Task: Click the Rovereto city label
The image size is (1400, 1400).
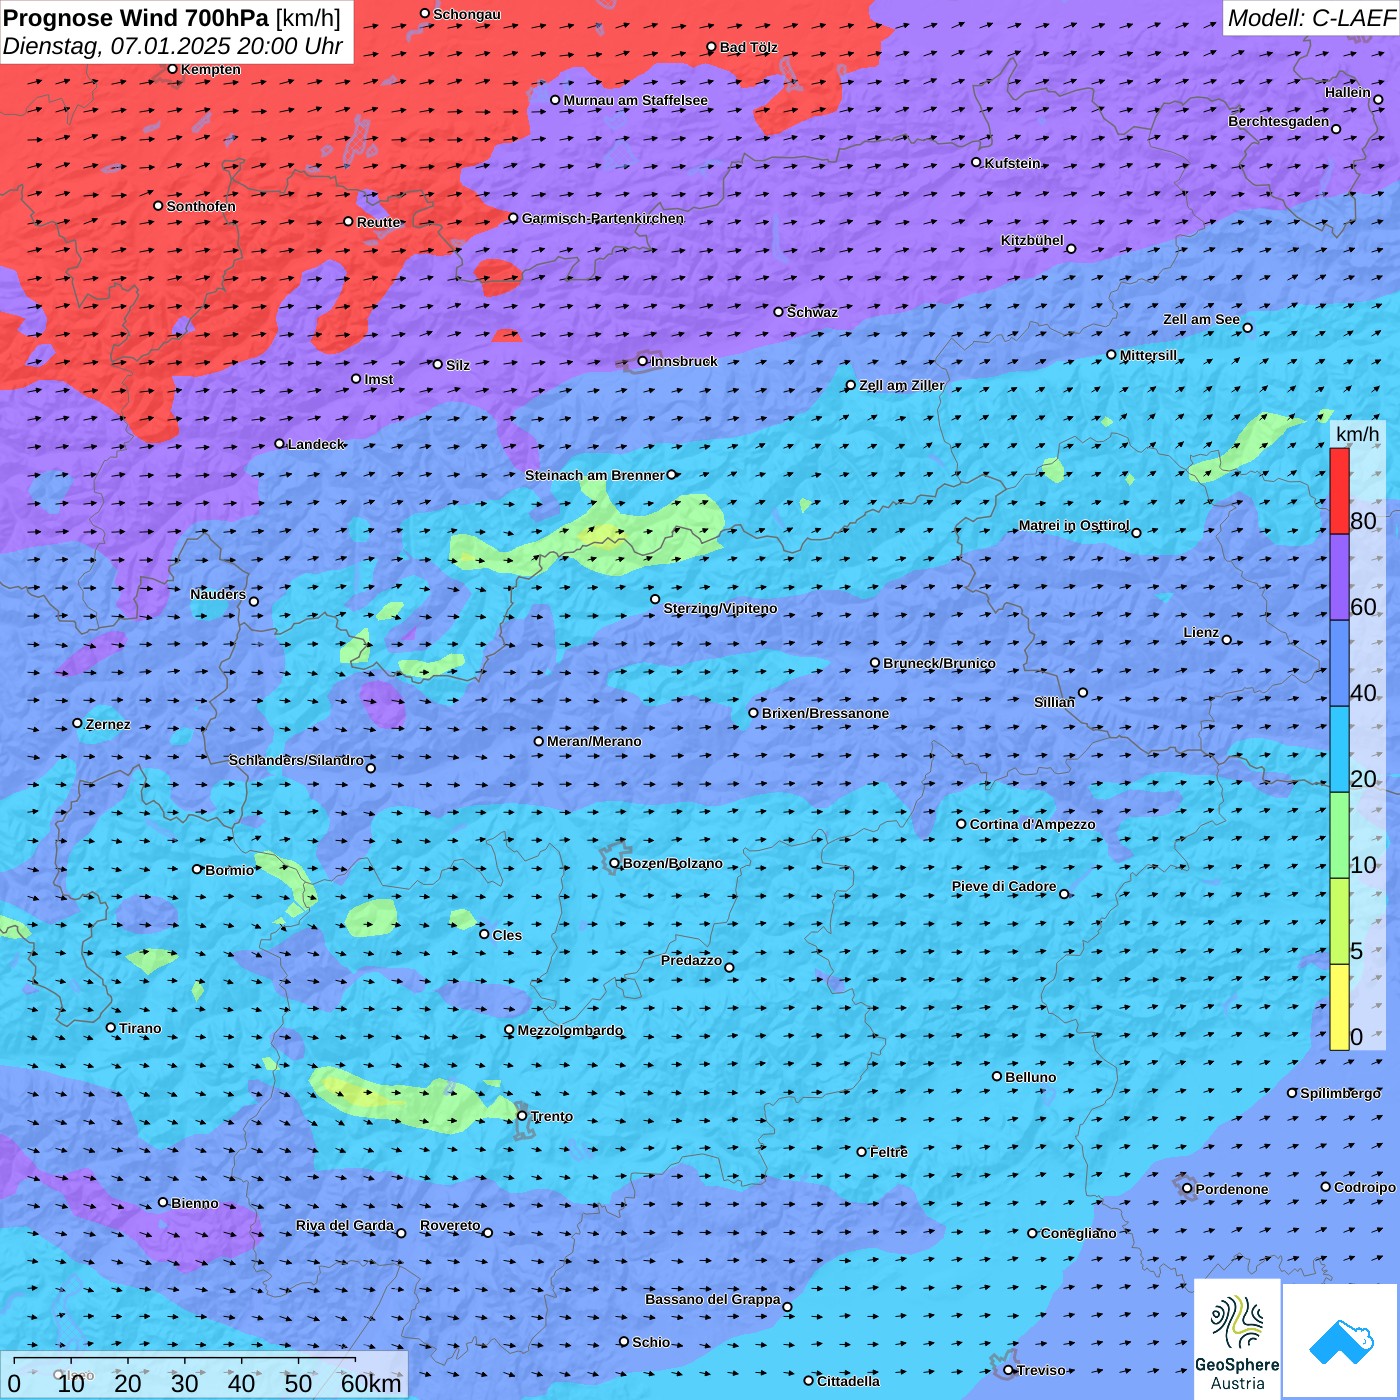Action: [x=450, y=1225]
